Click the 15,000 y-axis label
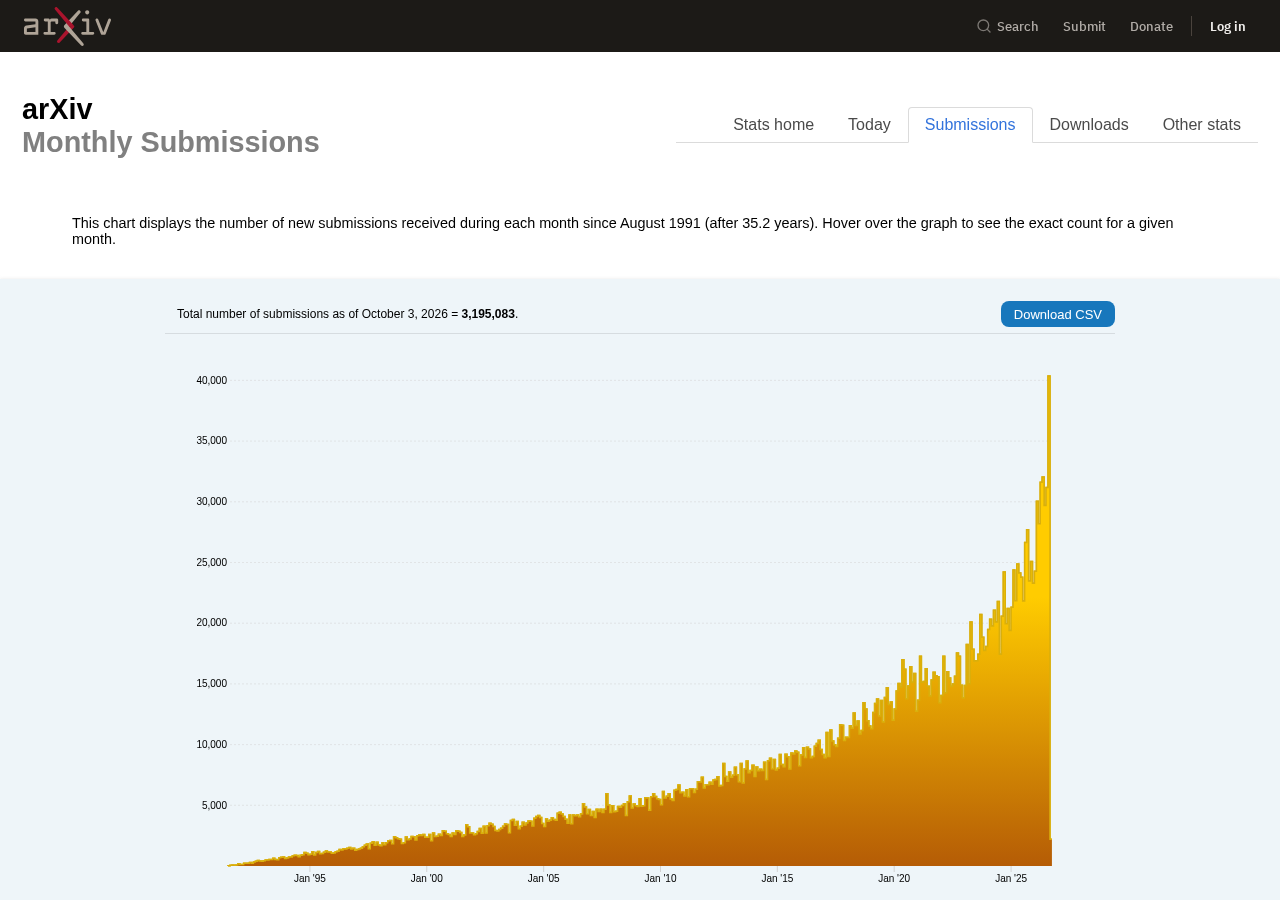This screenshot has width=1280, height=900. point(211,684)
